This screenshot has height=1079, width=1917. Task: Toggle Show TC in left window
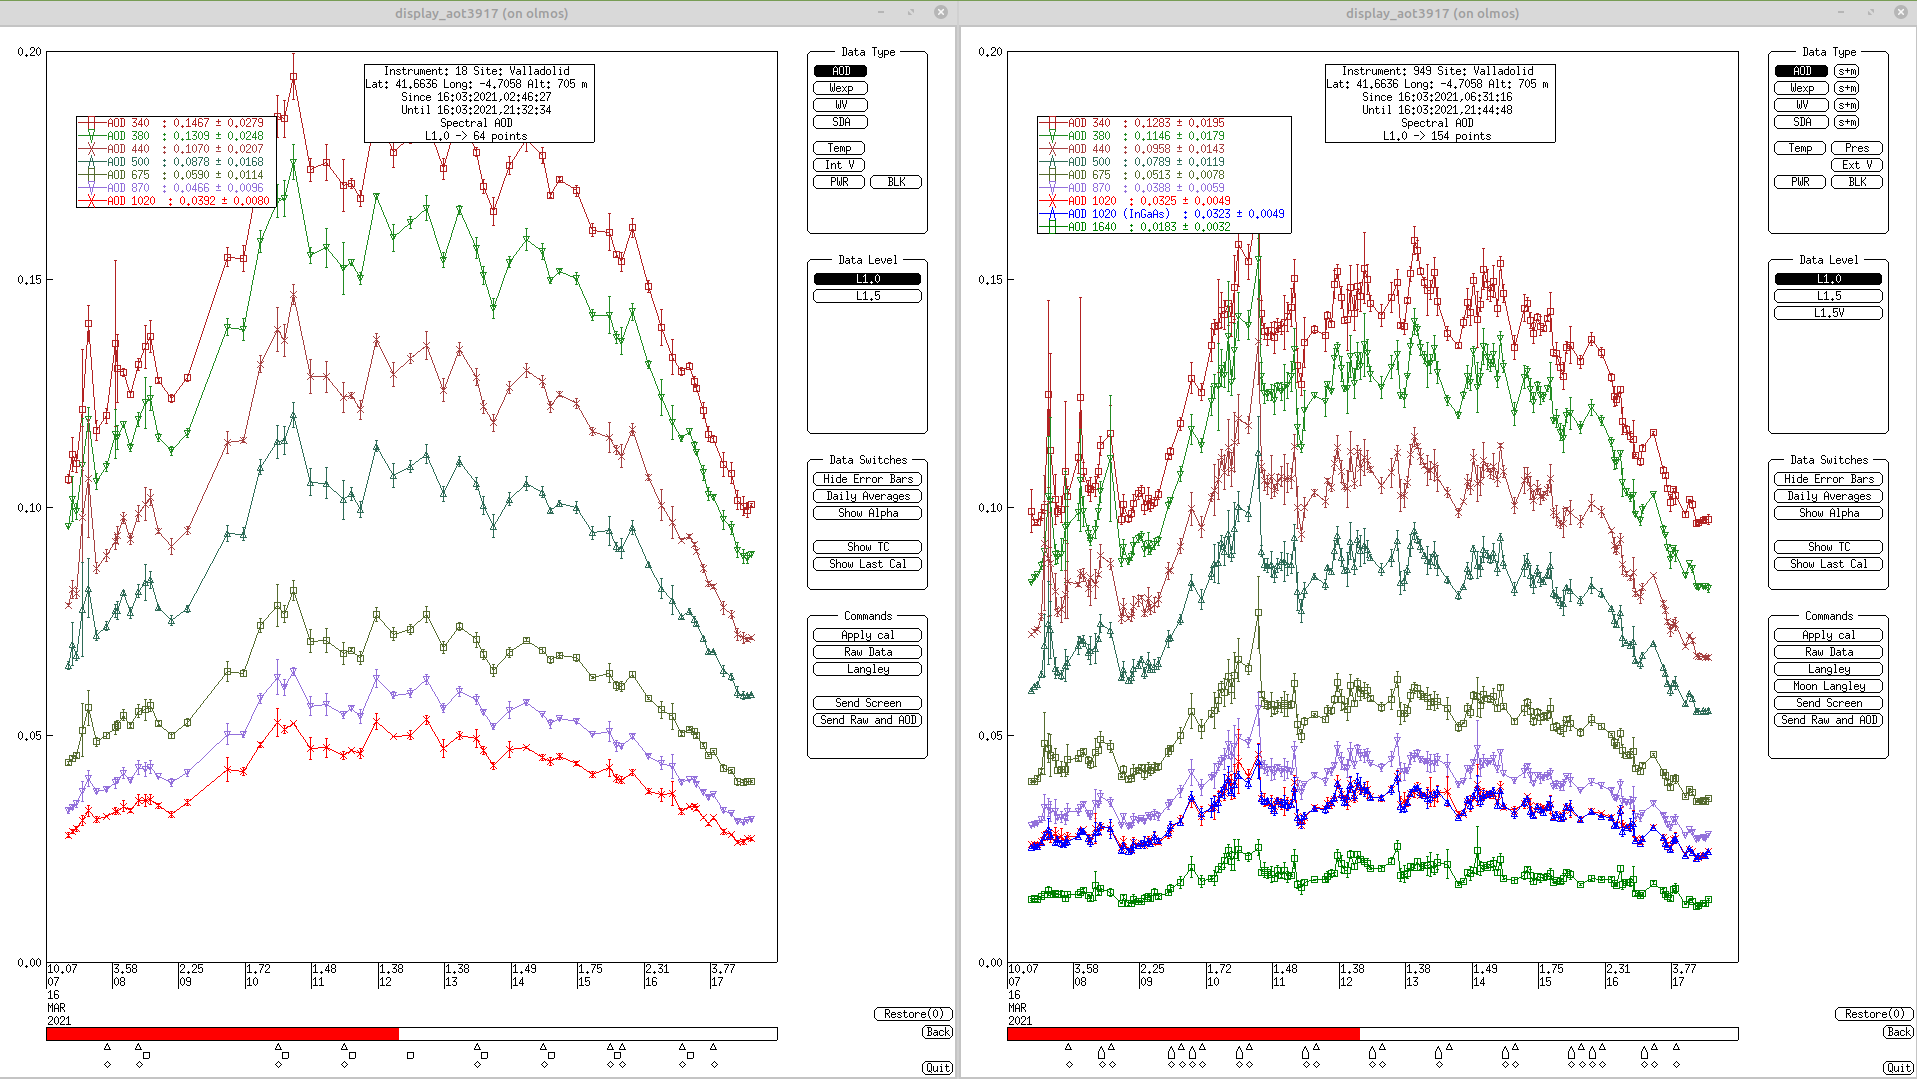[x=867, y=547]
